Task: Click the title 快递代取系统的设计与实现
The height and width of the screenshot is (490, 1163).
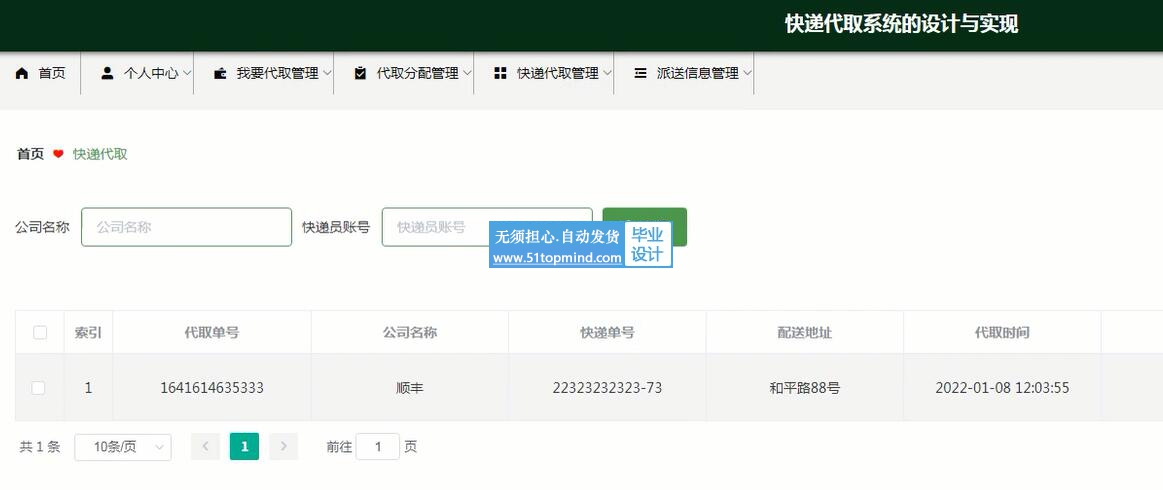Action: coord(901,24)
